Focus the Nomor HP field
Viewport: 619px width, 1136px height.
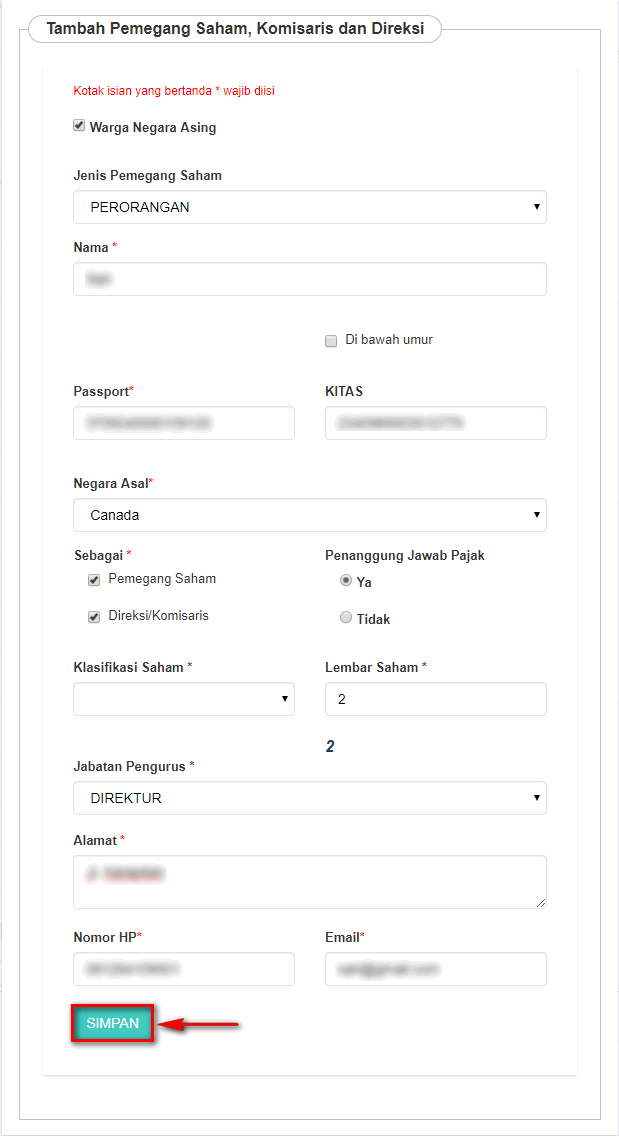tap(183, 969)
